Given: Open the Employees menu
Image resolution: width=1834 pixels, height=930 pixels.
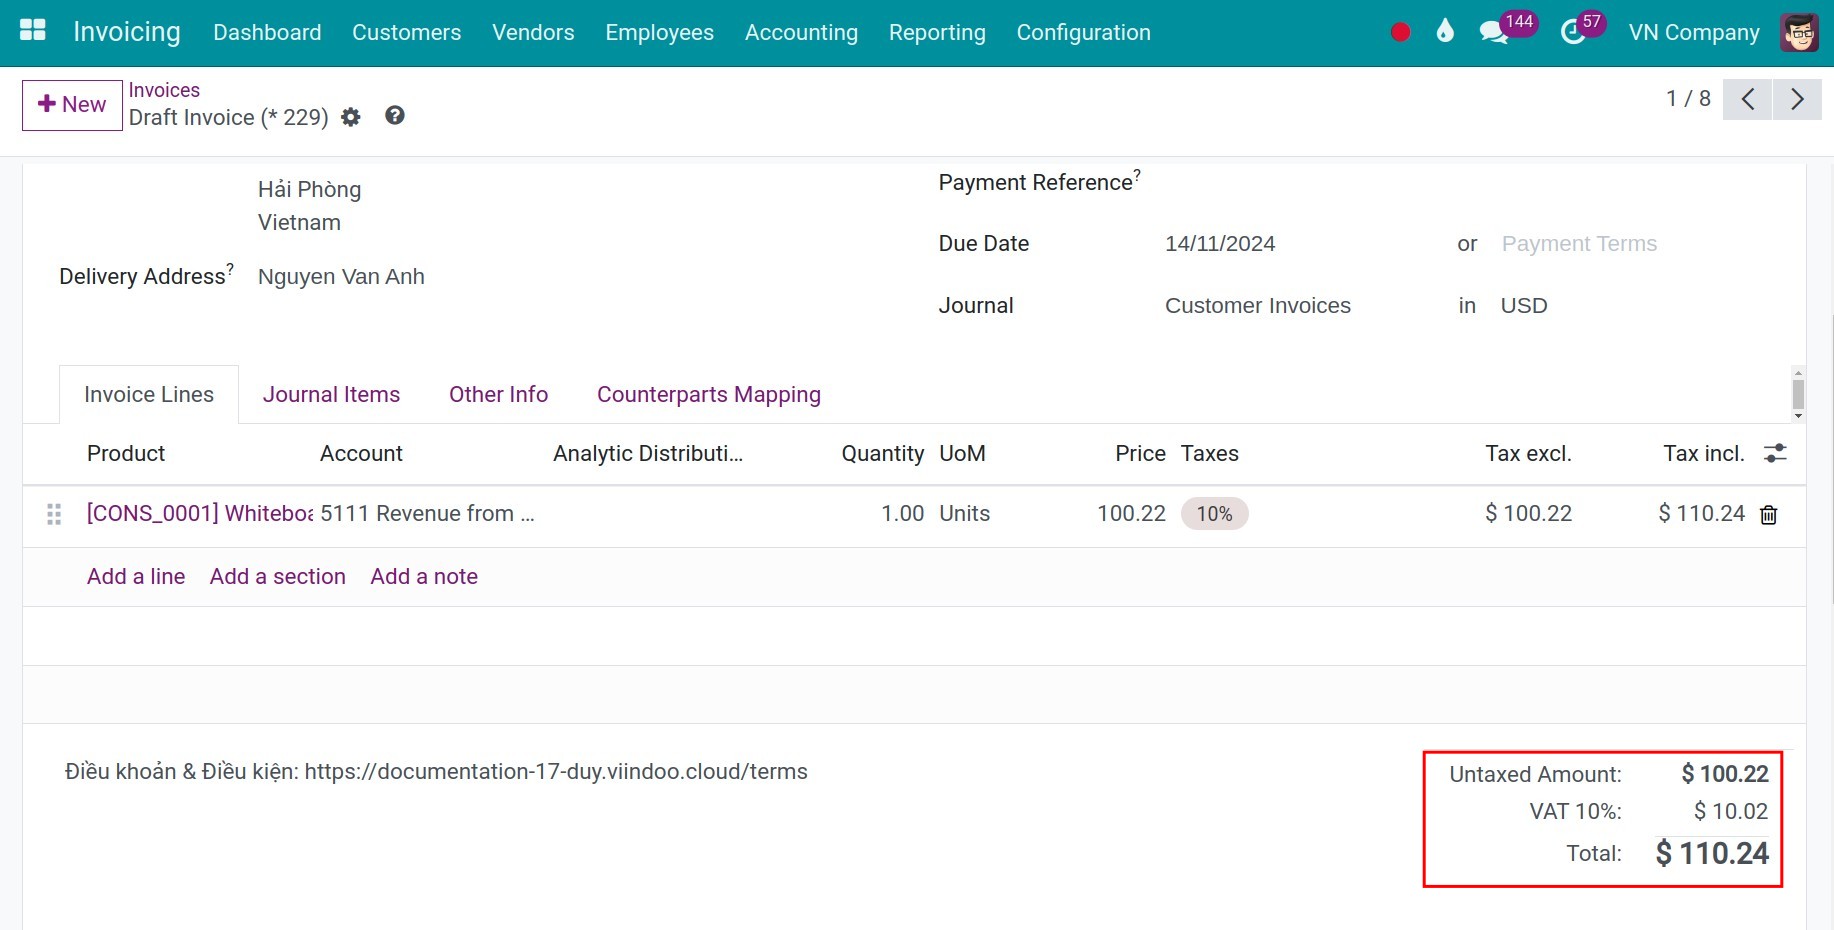Looking at the screenshot, I should click(x=659, y=32).
